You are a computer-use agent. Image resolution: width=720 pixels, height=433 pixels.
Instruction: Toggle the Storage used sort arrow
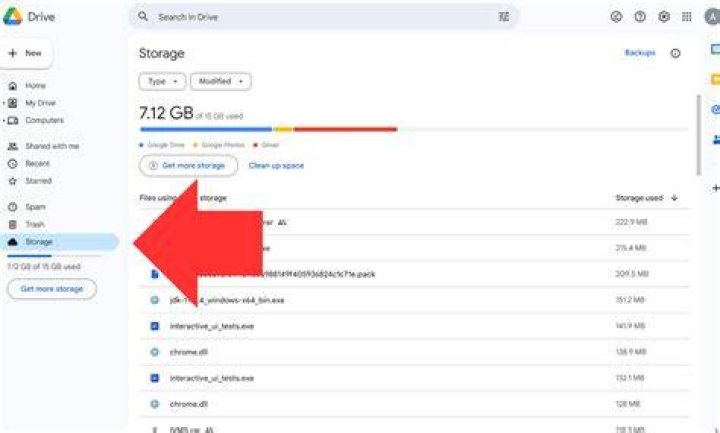674,198
